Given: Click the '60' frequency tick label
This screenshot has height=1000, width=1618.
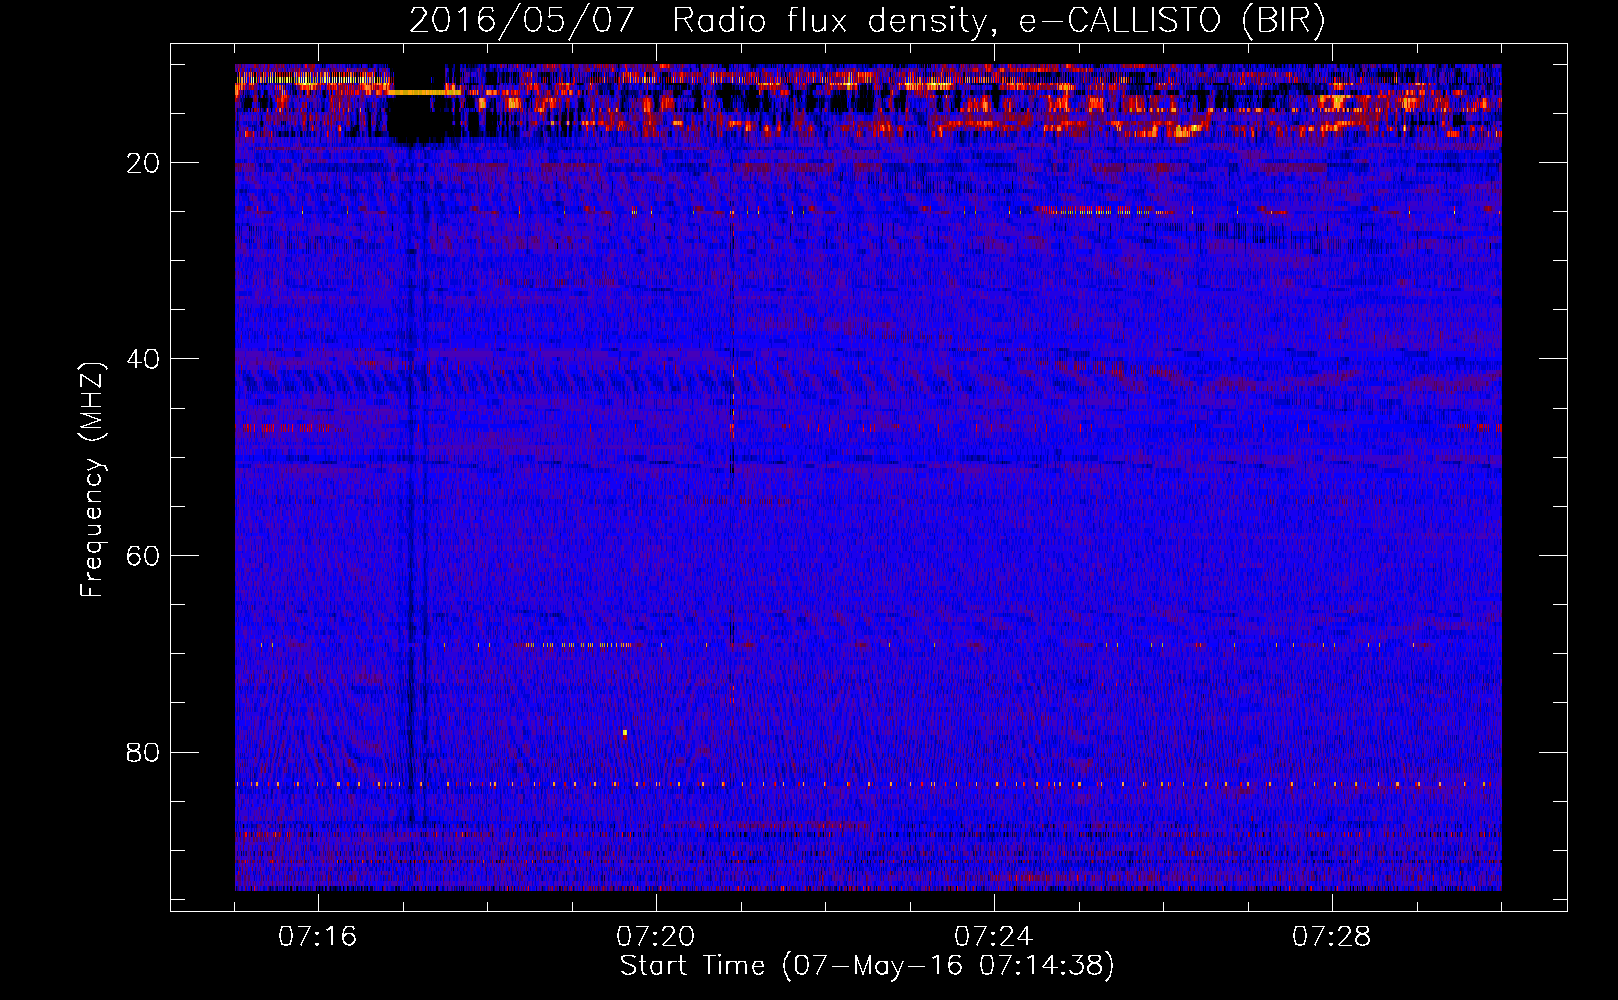Looking at the screenshot, I should pyautogui.click(x=144, y=556).
